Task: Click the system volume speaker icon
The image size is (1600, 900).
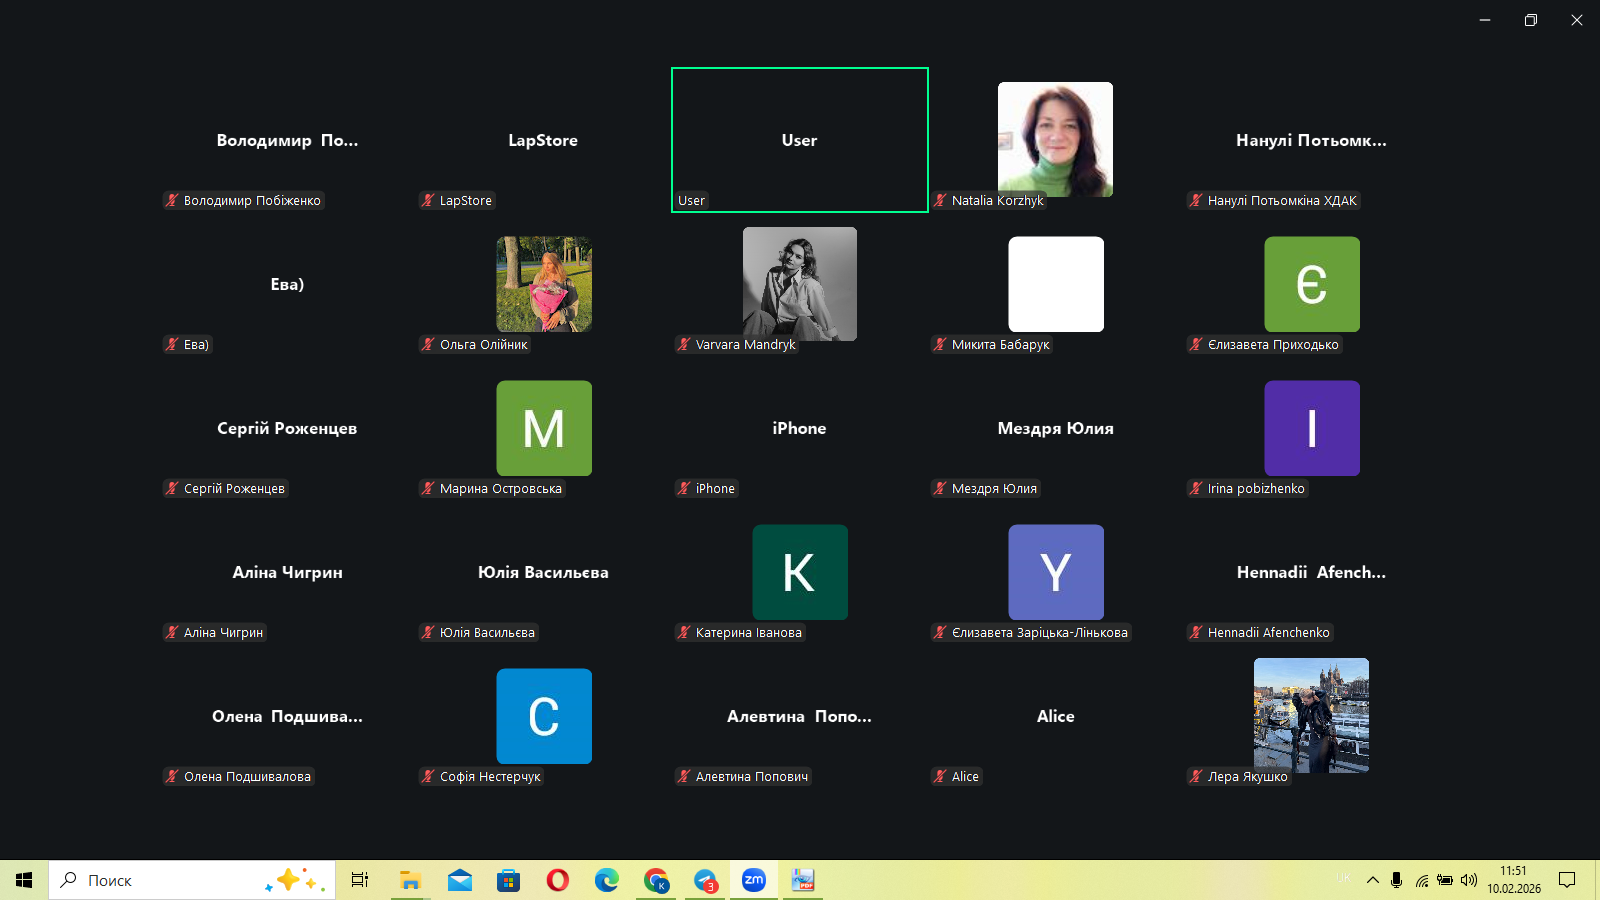Action: [x=1468, y=880]
